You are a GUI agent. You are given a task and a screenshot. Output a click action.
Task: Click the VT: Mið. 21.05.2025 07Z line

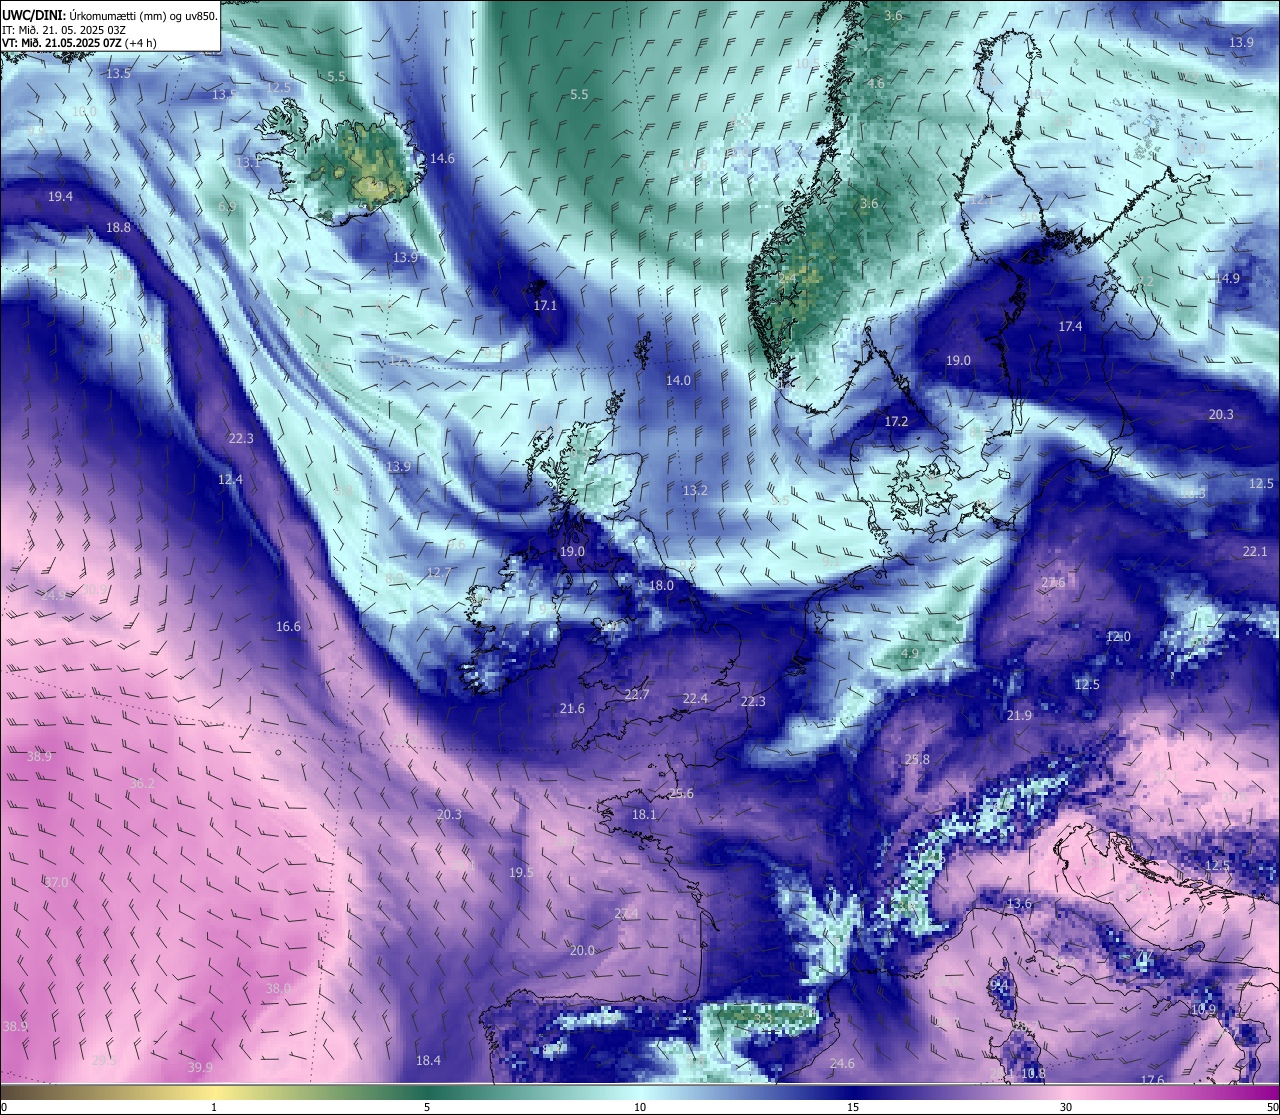pyautogui.click(x=80, y=43)
